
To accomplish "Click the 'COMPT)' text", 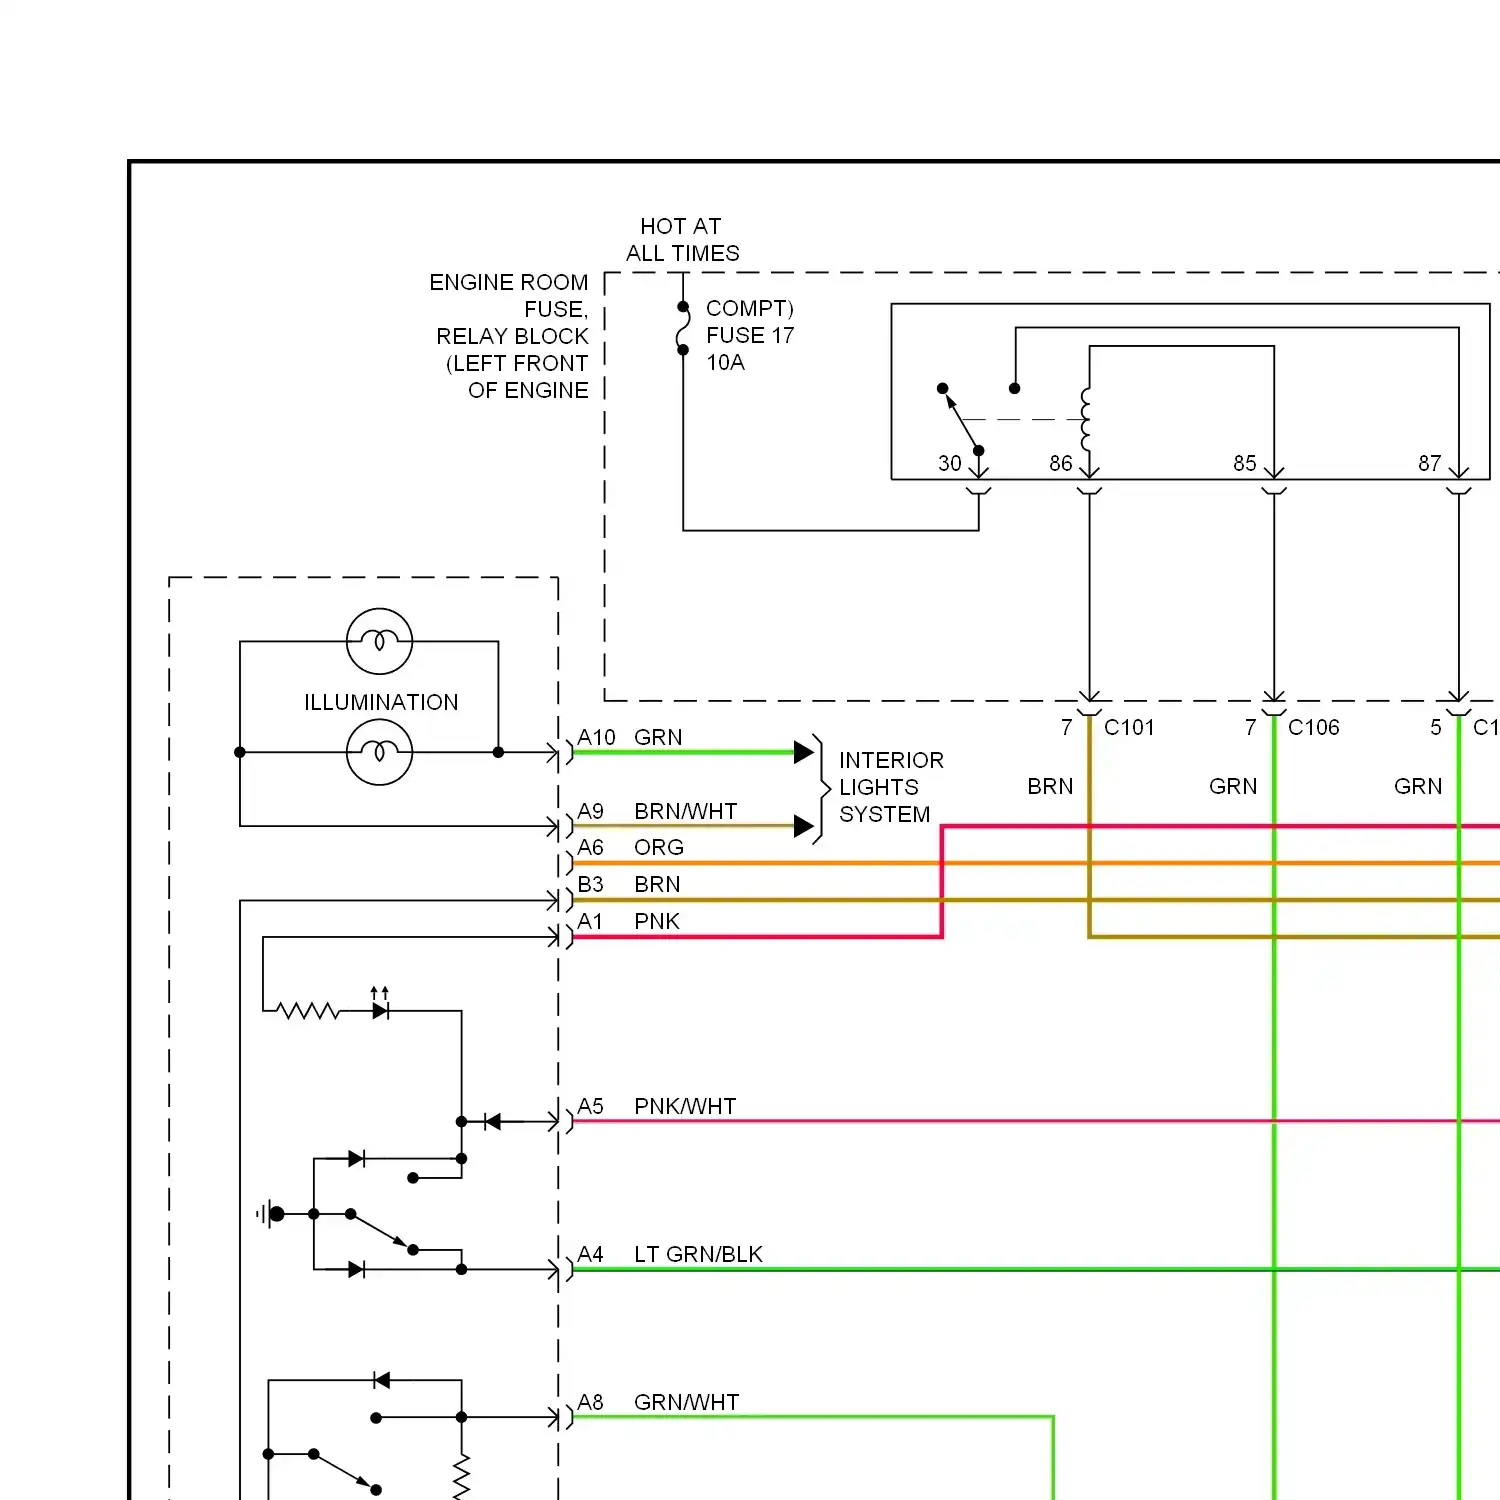I will tap(750, 308).
